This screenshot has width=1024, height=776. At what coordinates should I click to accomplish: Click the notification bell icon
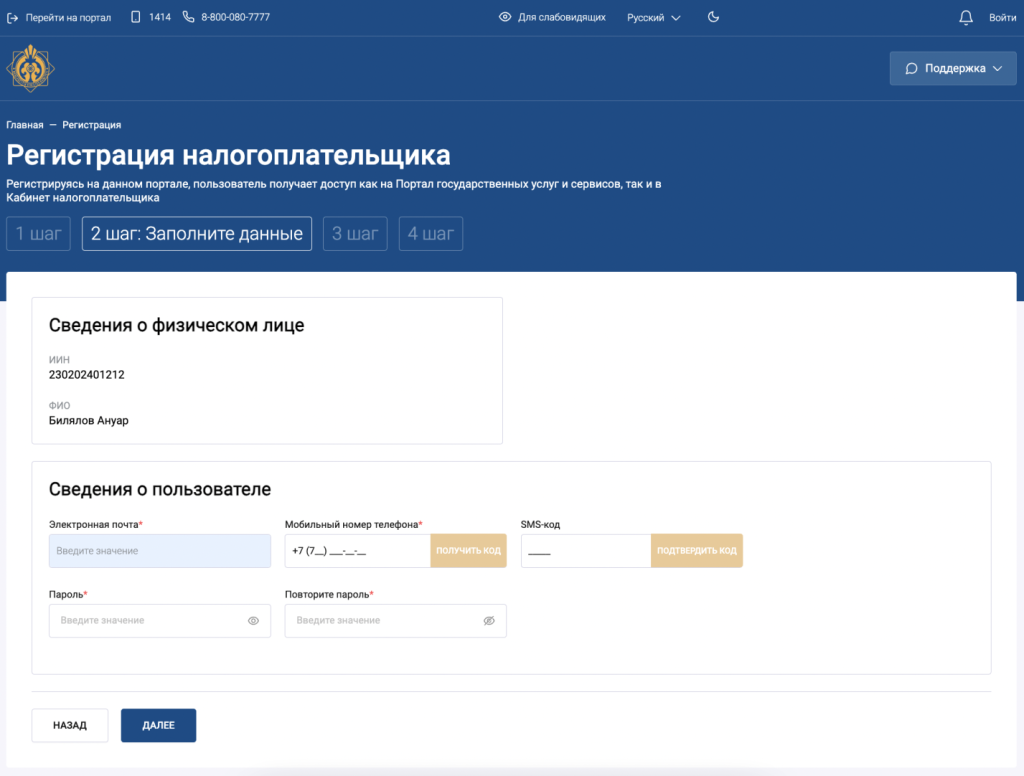tap(965, 17)
